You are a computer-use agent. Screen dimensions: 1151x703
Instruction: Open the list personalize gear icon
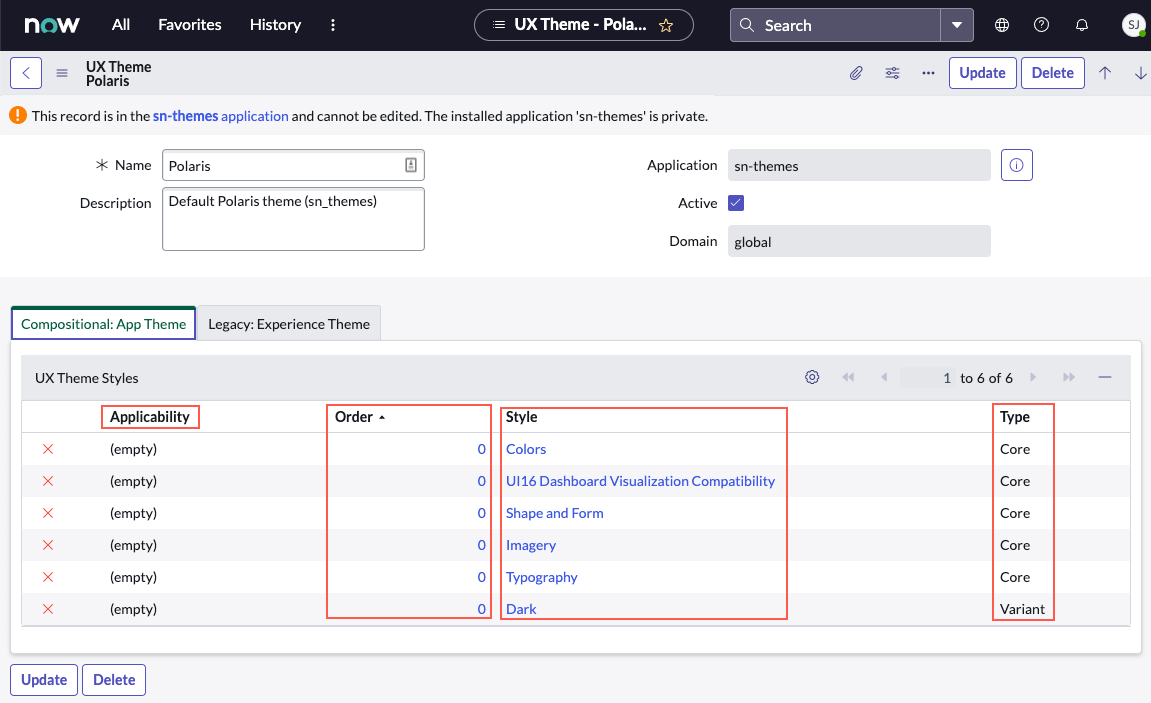(812, 377)
